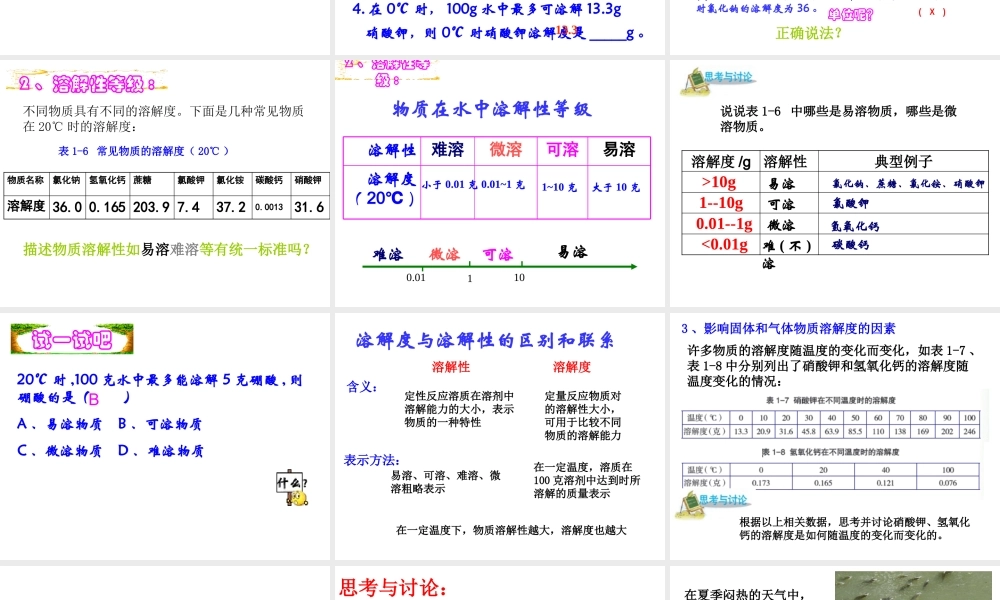The height and width of the screenshot is (600, 1000).
Task: Click the 什么? signpost smiley icon
Action: click(292, 489)
